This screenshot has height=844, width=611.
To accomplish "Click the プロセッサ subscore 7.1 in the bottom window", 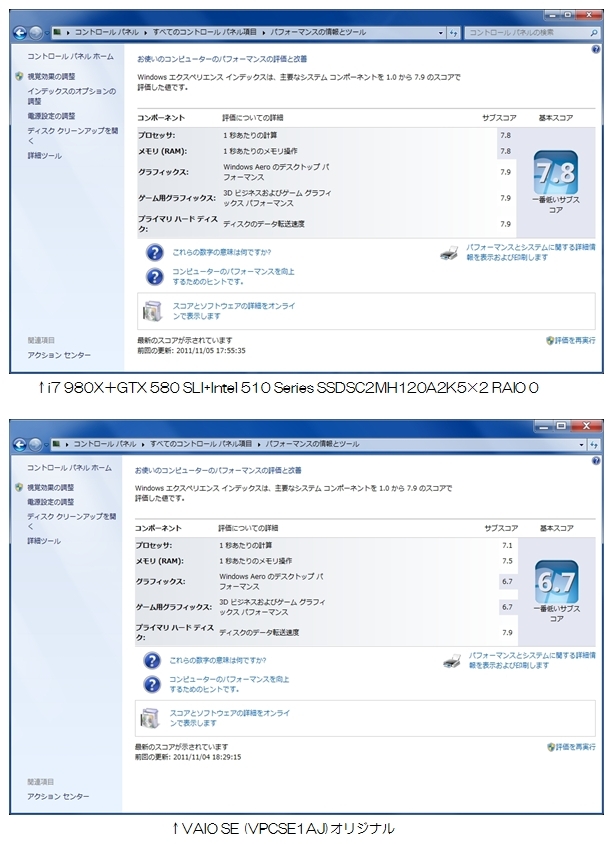I will click(507, 545).
